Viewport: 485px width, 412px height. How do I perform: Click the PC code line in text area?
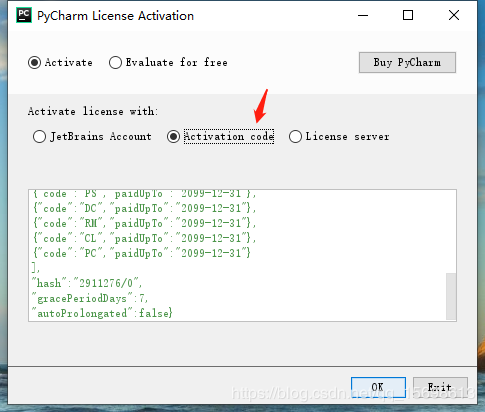tap(142, 253)
